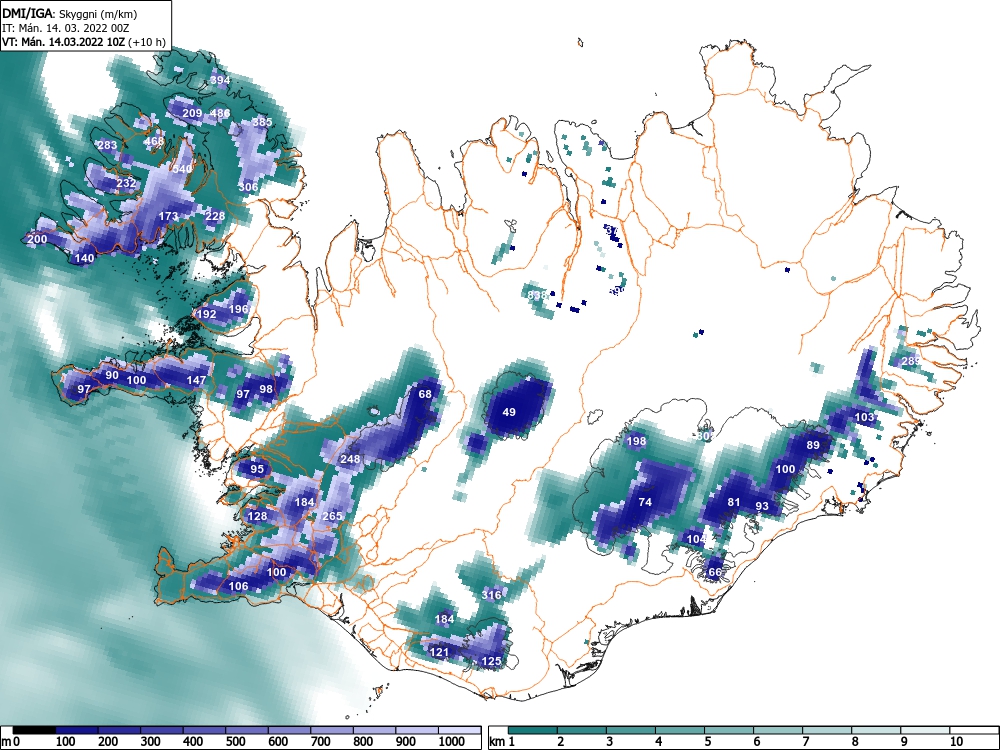Click the 540 visibility value in the Westfjords
Screen dimensions: 1000x750
pyautogui.click(x=182, y=169)
